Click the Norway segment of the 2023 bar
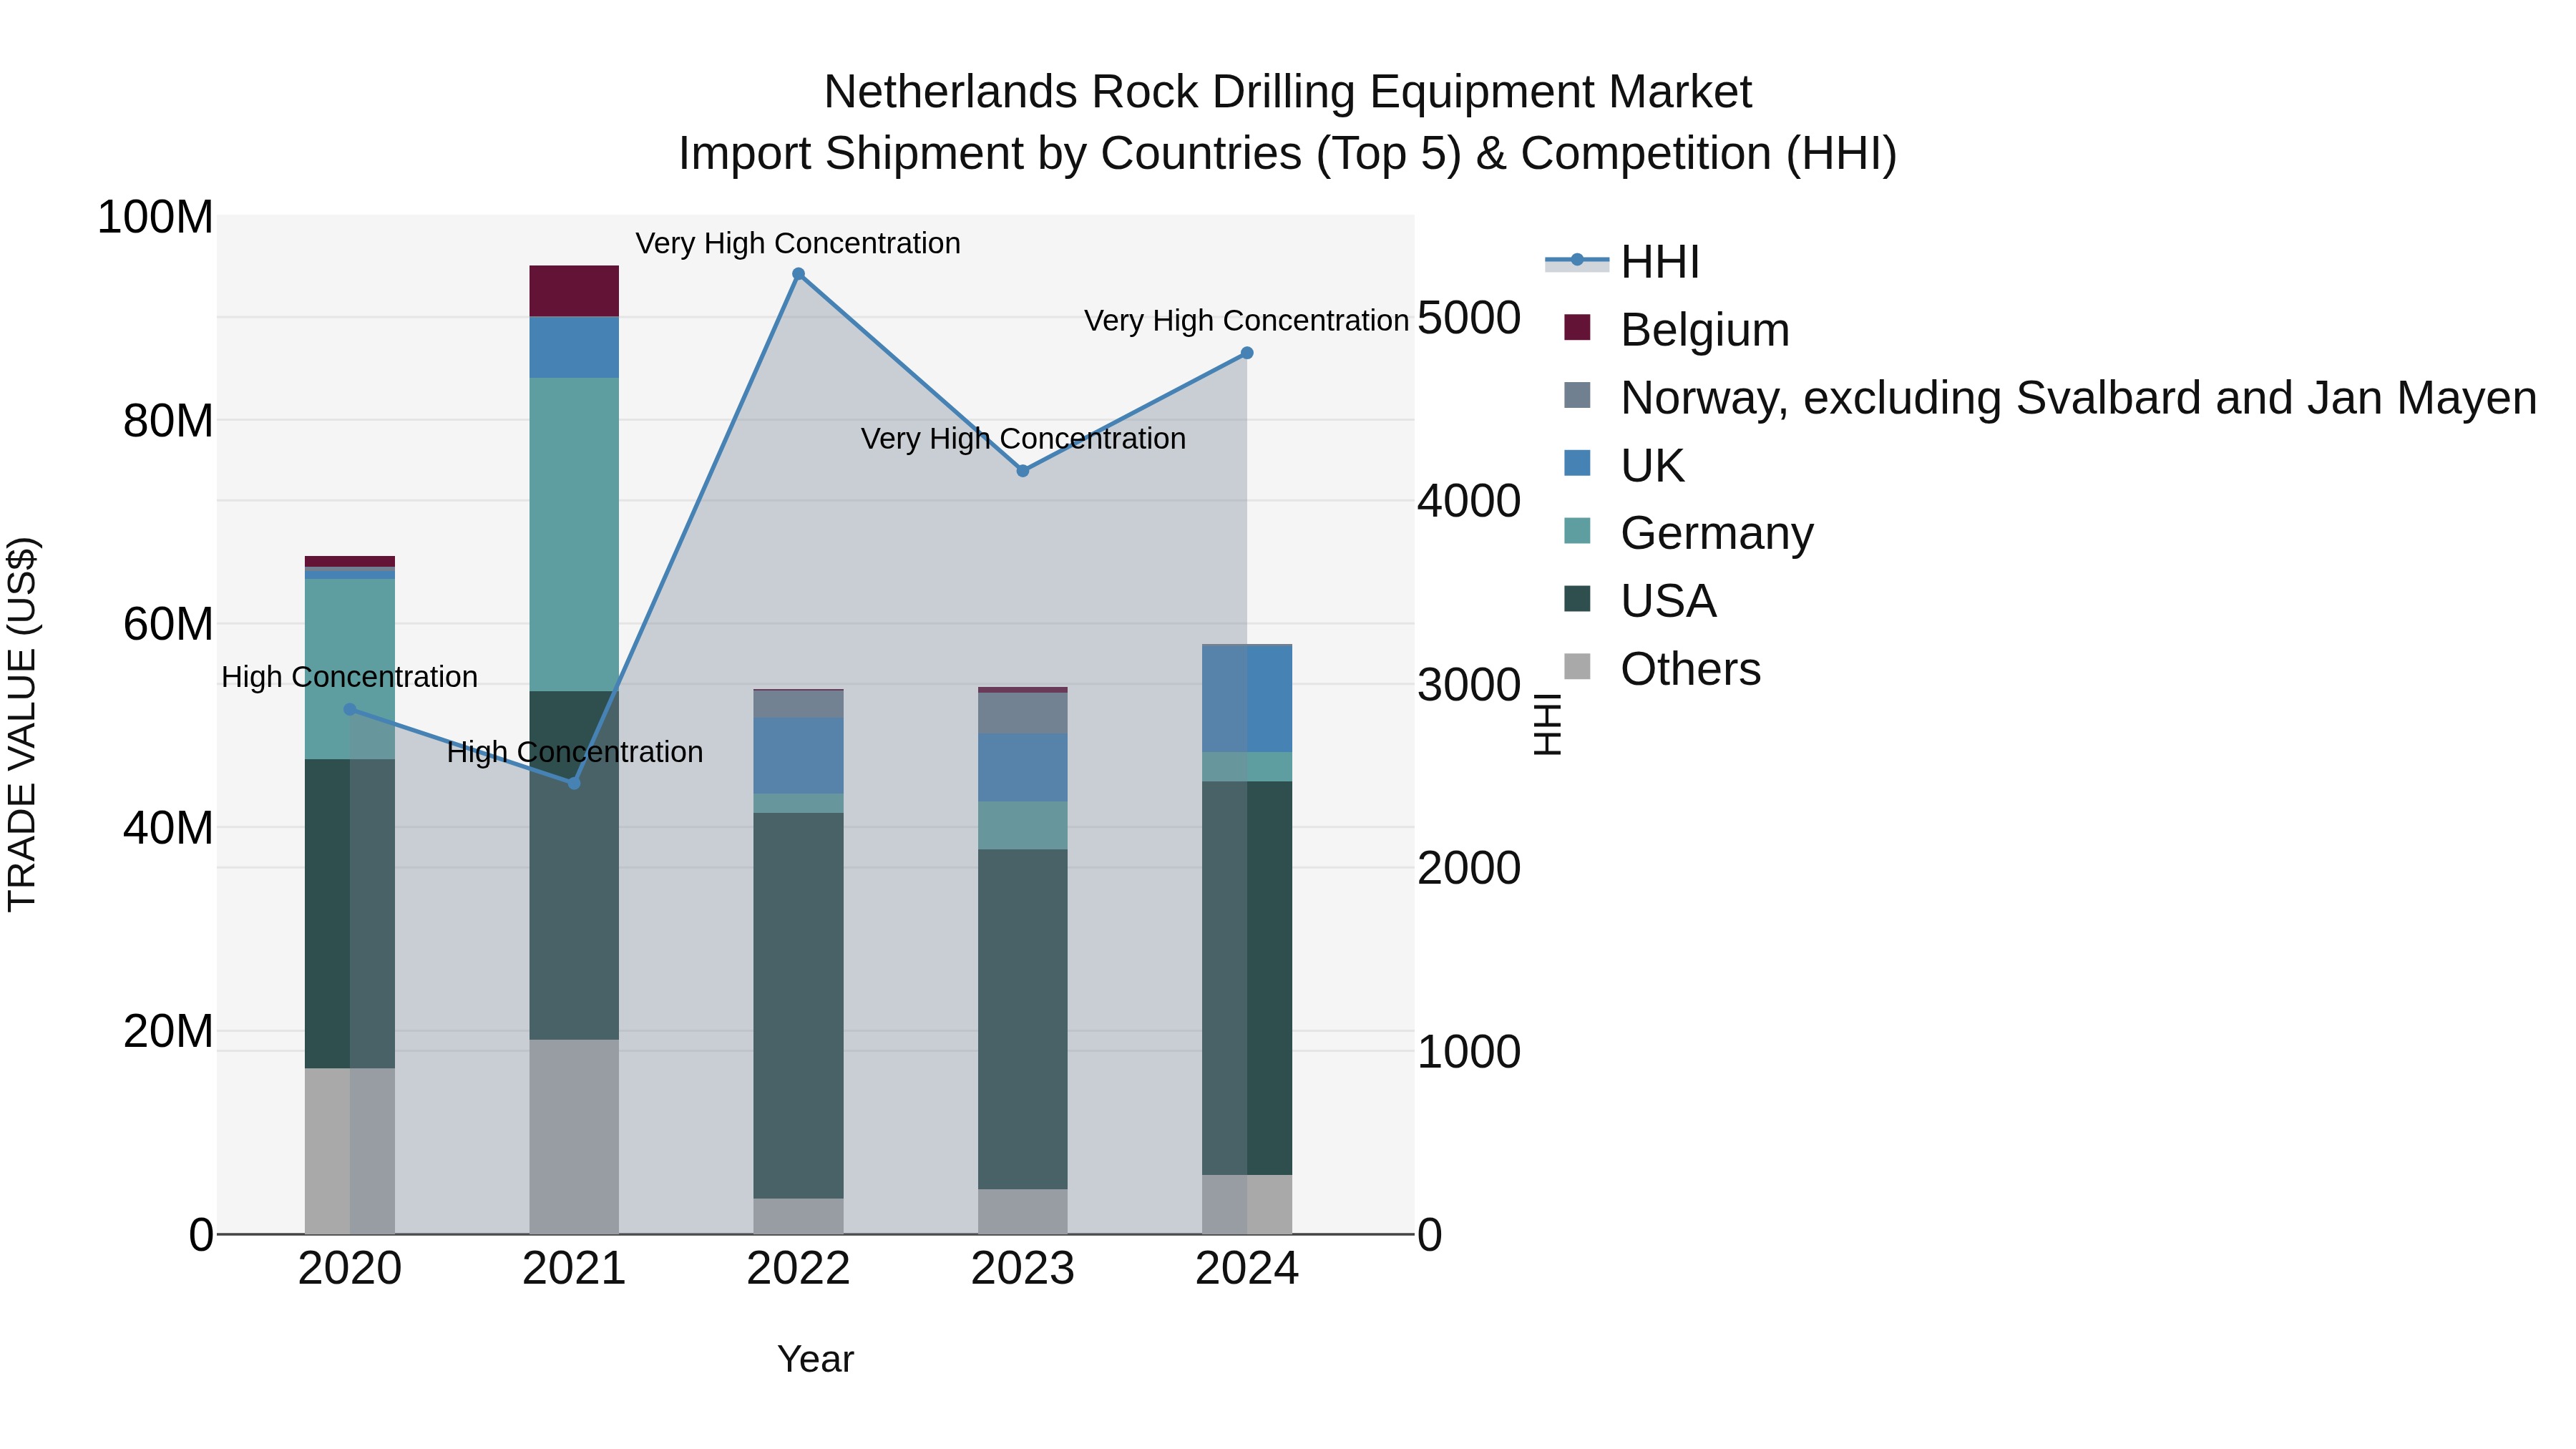This screenshot has height=1449, width=2576. pos(1023,713)
